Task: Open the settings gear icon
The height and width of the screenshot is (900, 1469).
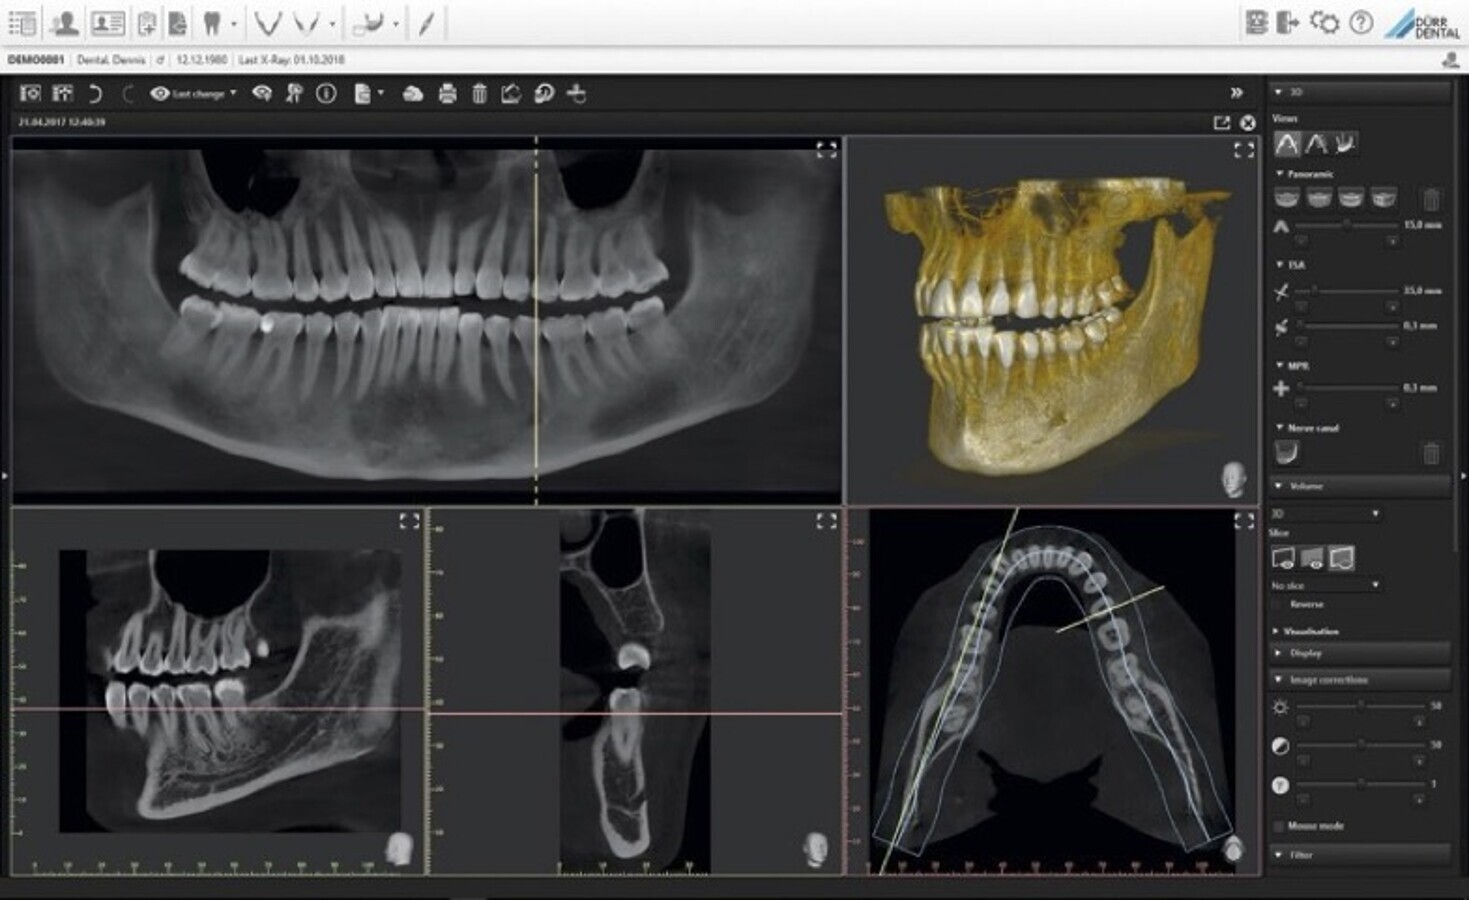Action: point(1324,22)
